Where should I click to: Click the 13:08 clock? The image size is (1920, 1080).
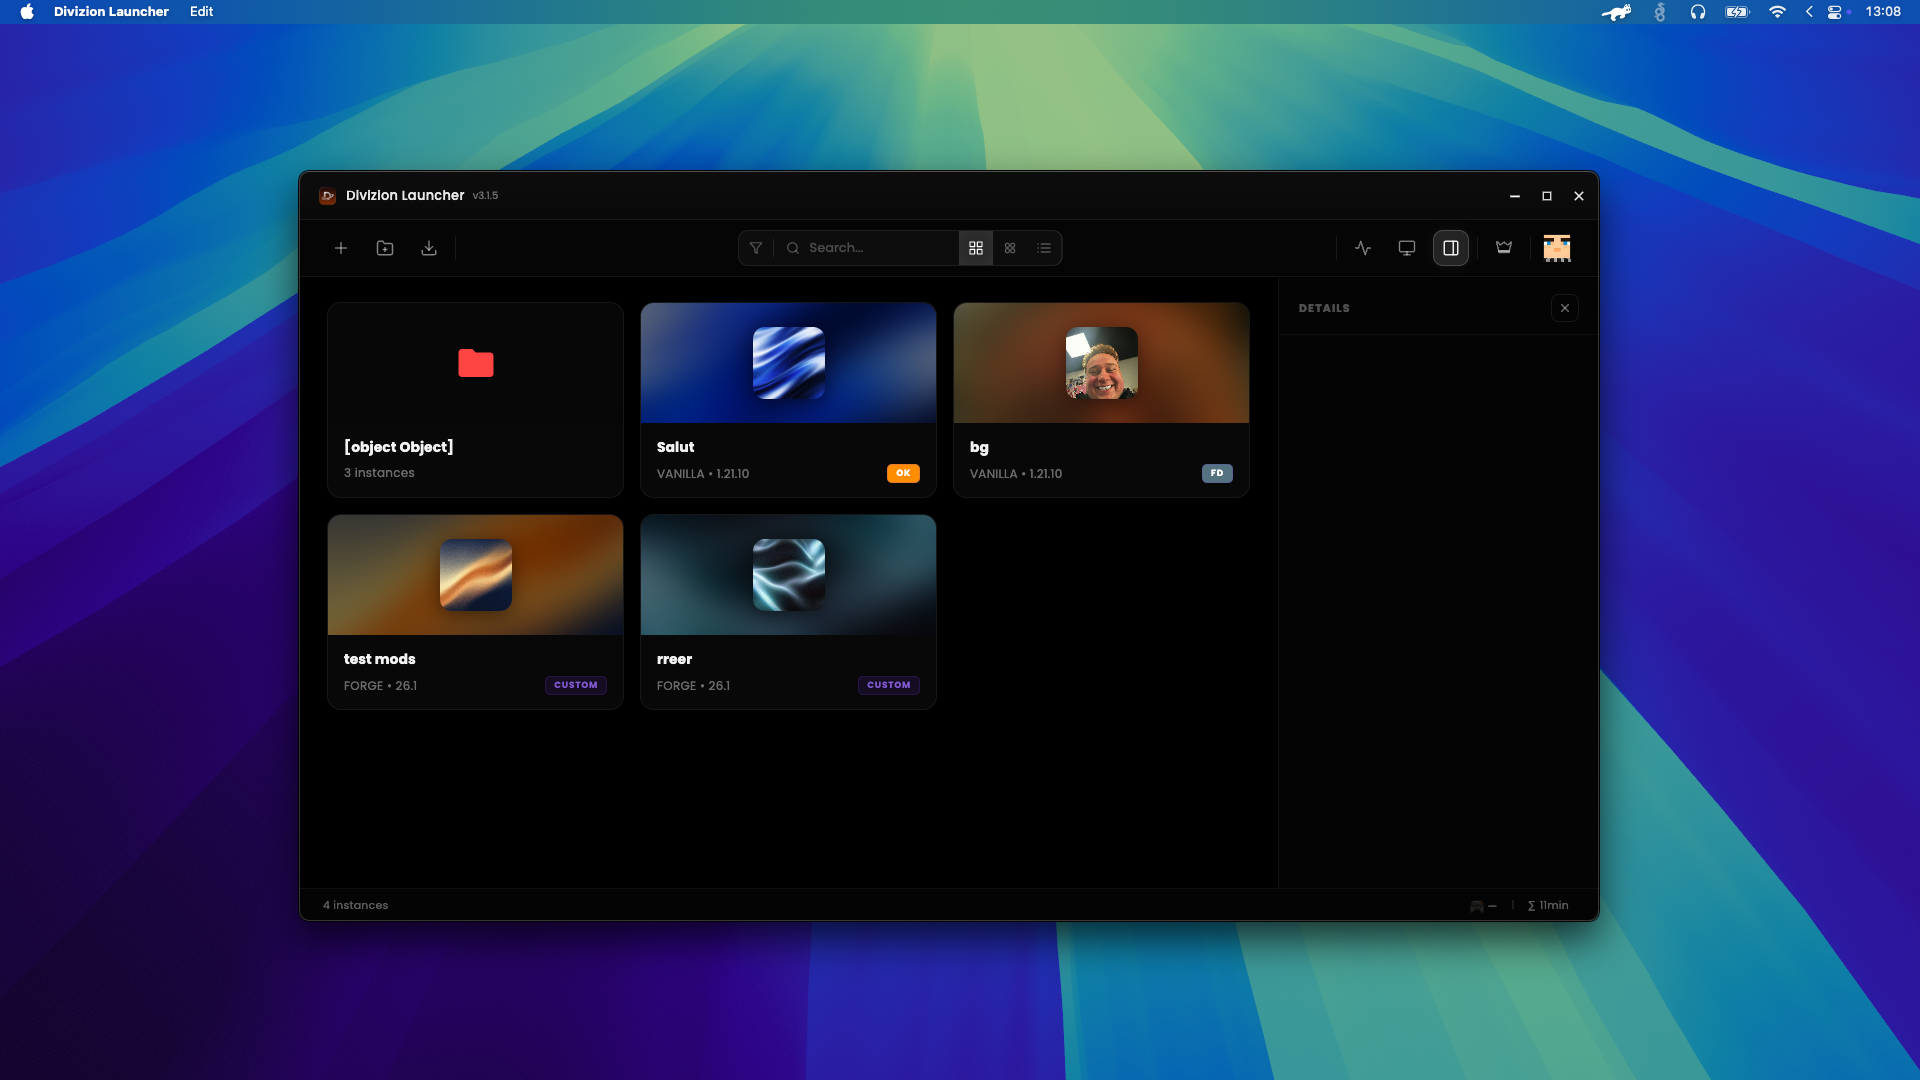tap(1883, 12)
